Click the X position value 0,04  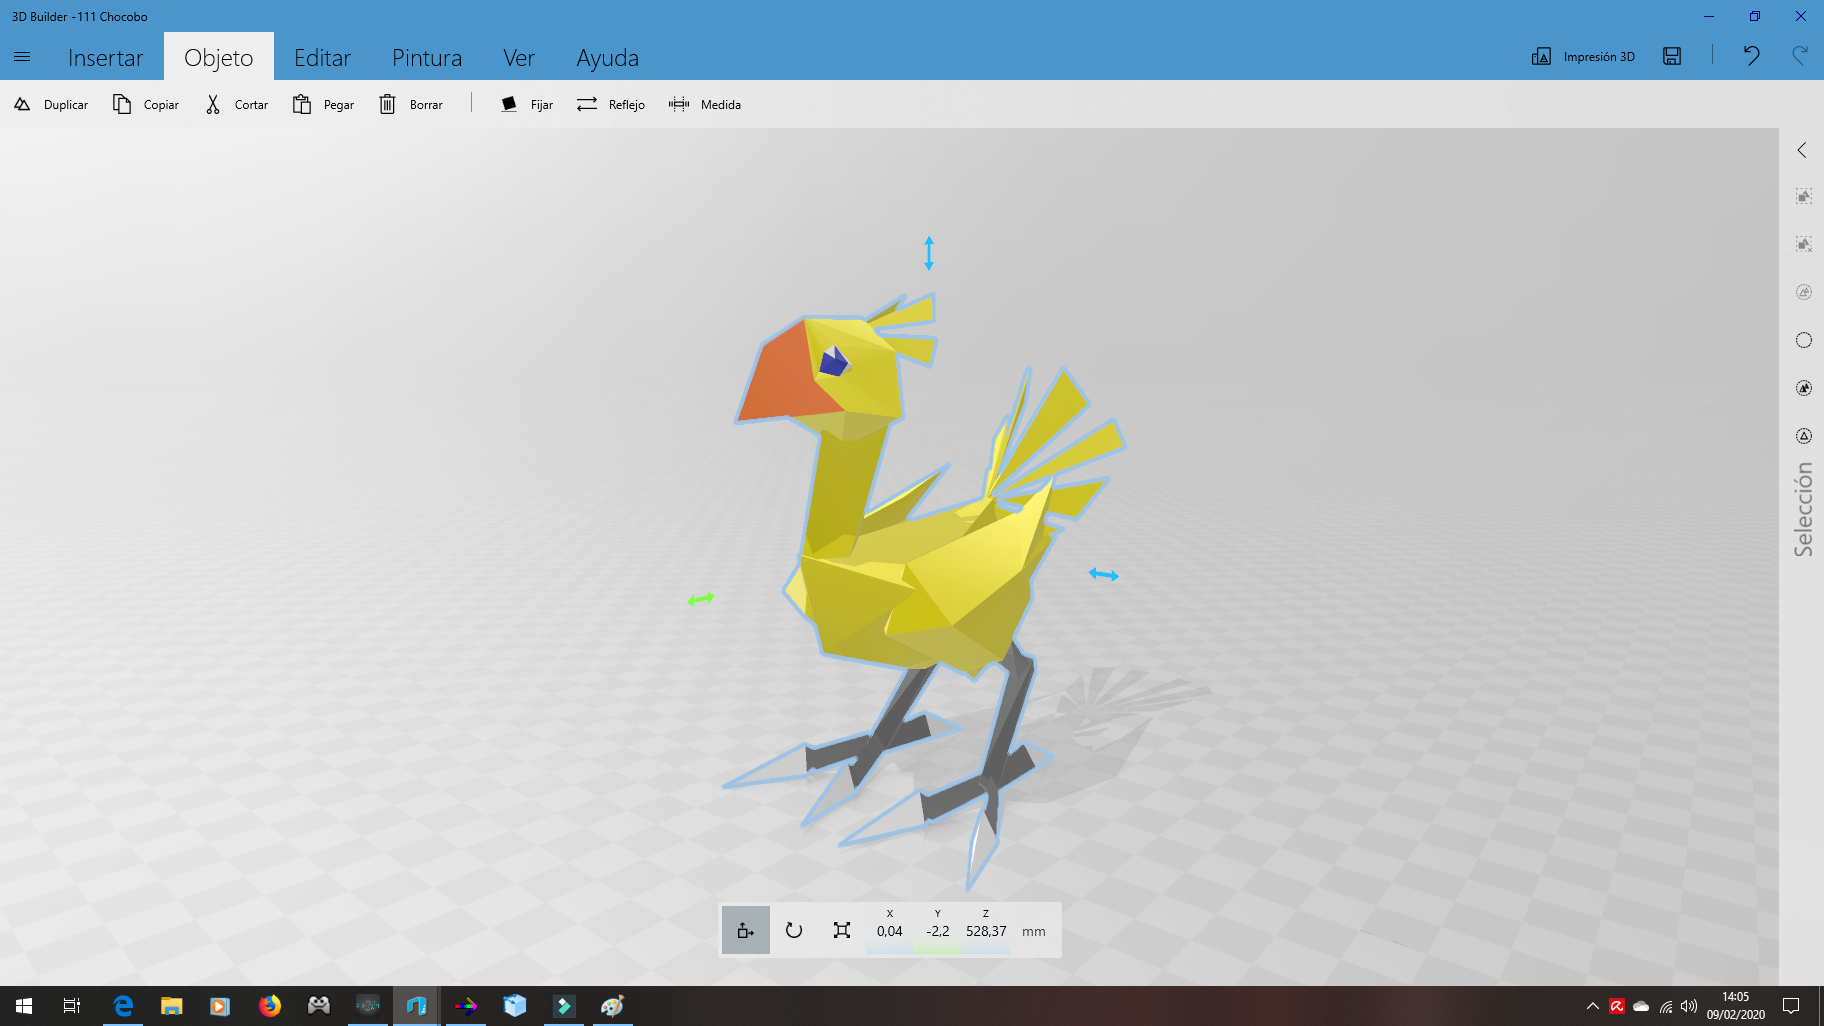click(x=890, y=931)
